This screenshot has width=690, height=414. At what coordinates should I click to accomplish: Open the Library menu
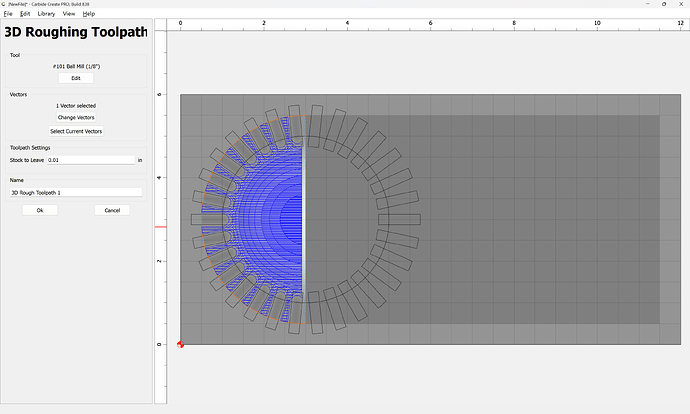(46, 14)
